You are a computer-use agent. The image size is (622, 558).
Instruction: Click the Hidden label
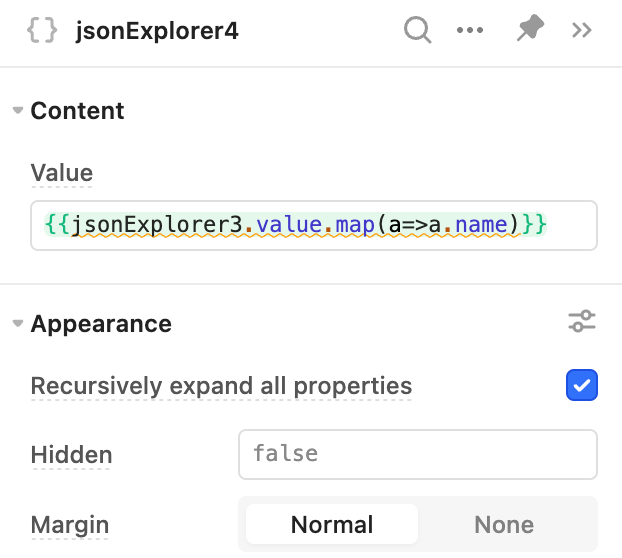point(71,454)
